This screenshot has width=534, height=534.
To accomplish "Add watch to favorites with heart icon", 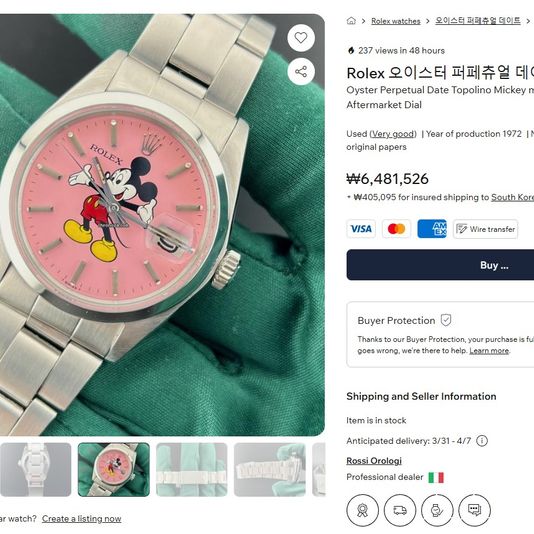I will [301, 38].
